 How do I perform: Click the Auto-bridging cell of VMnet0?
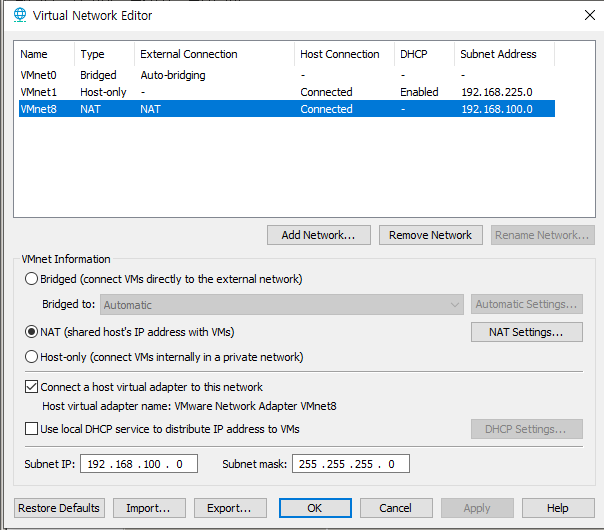click(173, 75)
